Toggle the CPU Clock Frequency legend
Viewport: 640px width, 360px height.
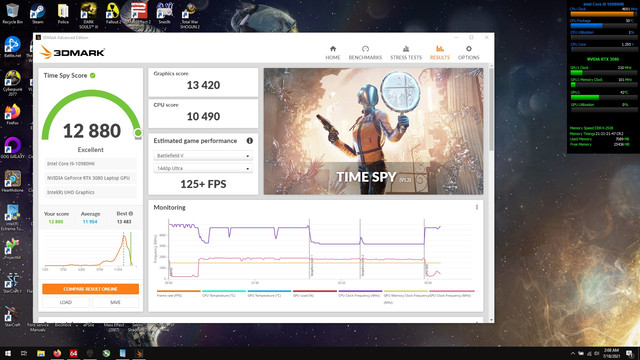point(360,293)
